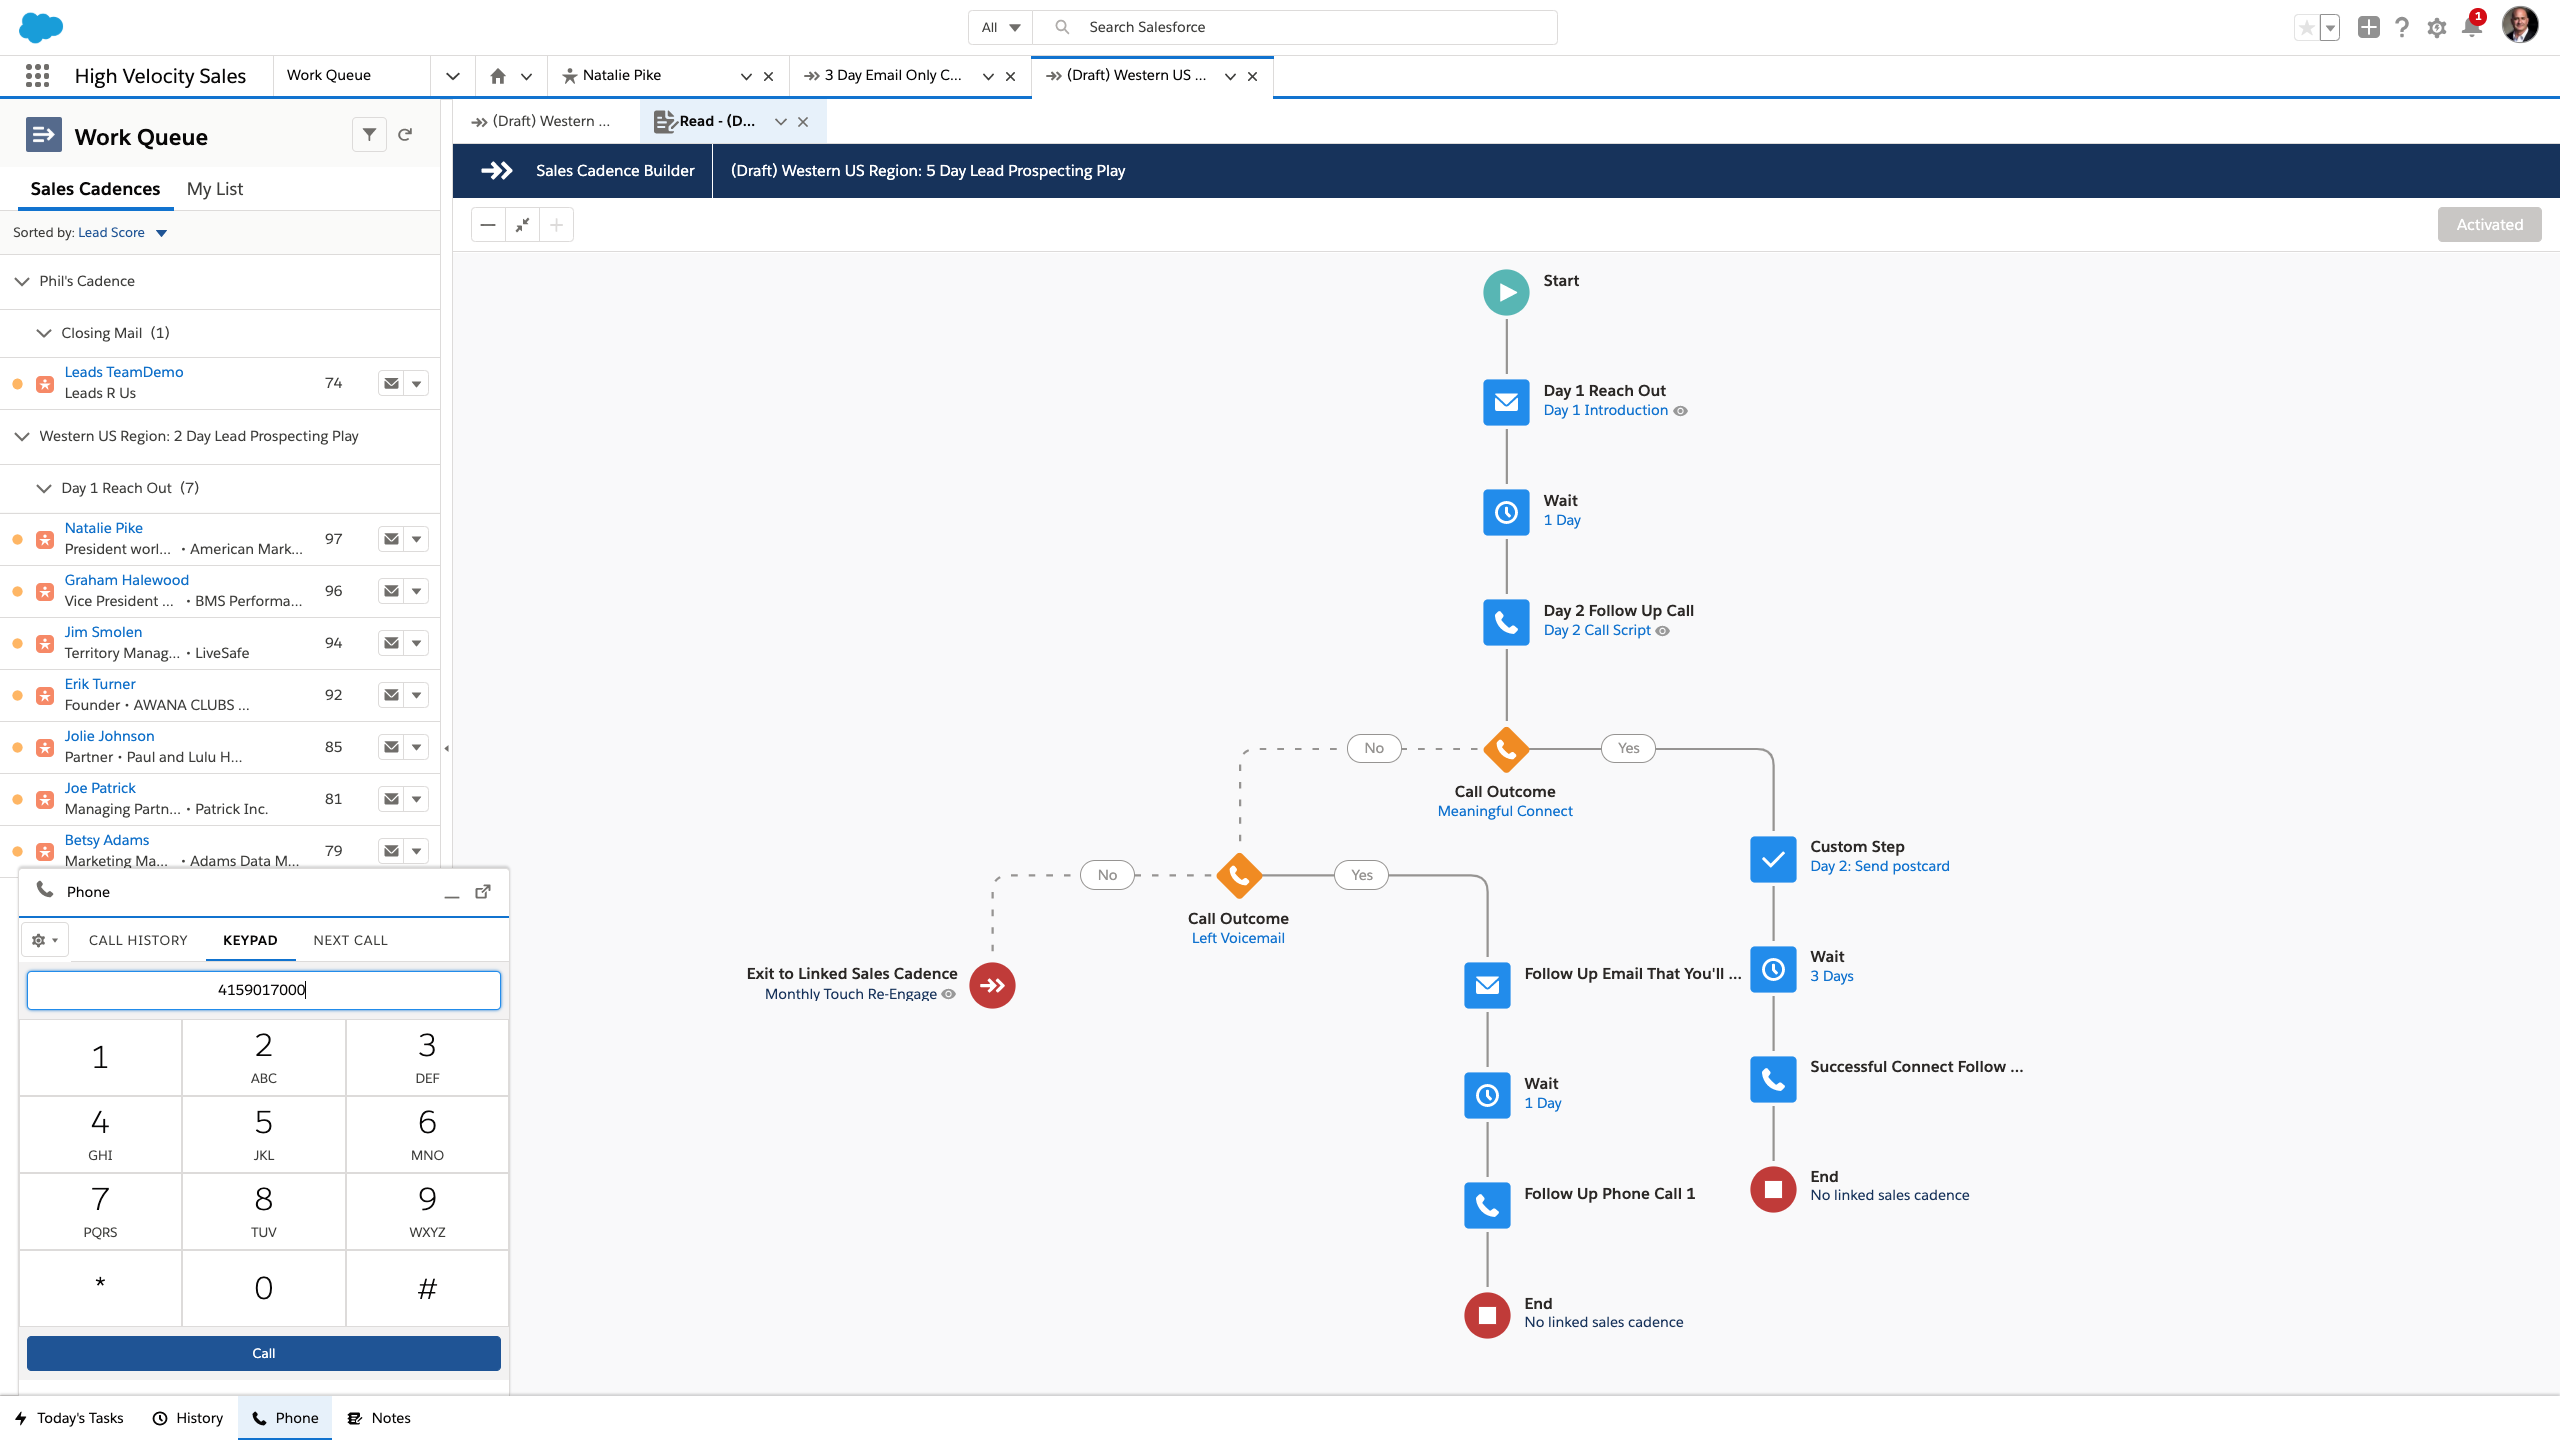Click the Call button to dial 4159017000
This screenshot has width=2560, height=1440.
coord(262,1352)
